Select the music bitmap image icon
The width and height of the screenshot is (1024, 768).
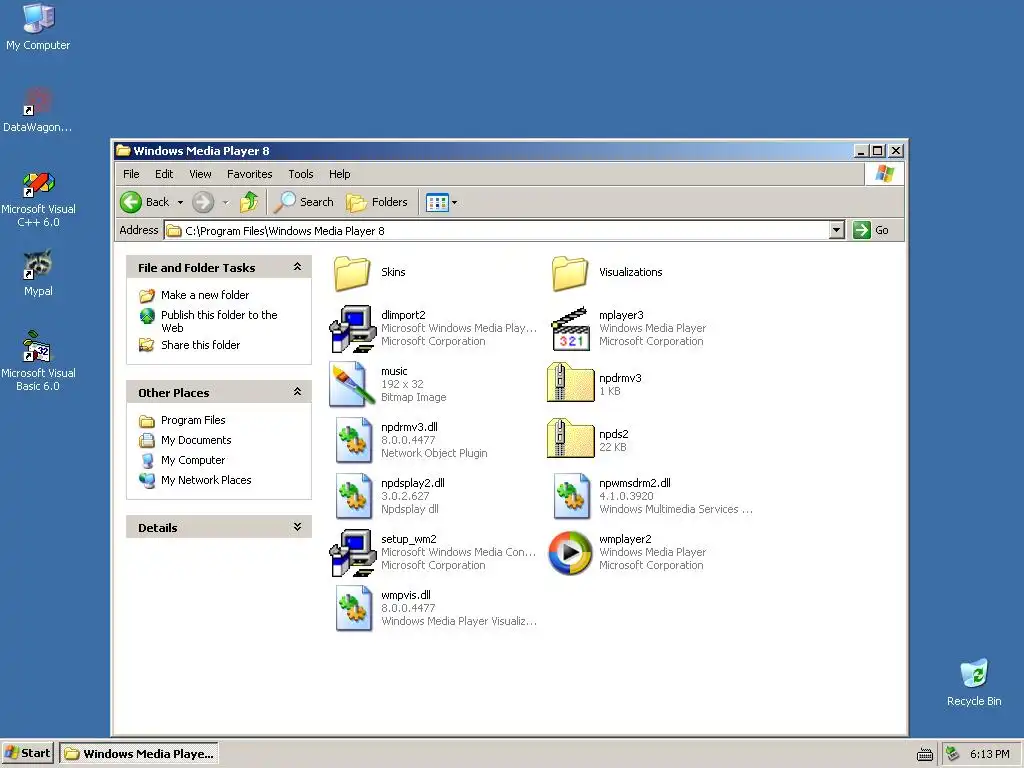tap(353, 384)
